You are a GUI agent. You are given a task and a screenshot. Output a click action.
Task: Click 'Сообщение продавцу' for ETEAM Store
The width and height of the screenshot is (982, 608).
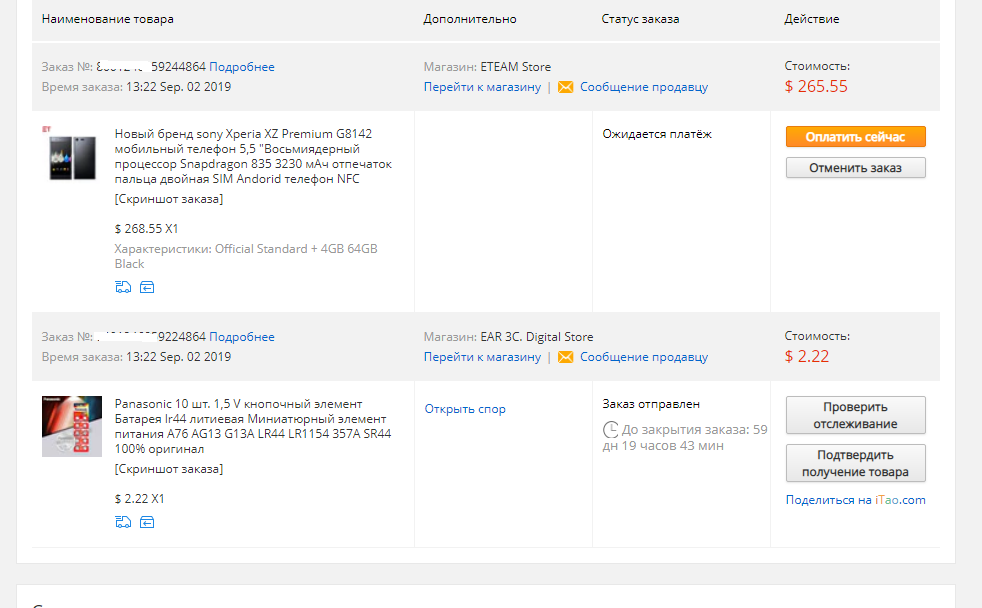pos(644,87)
